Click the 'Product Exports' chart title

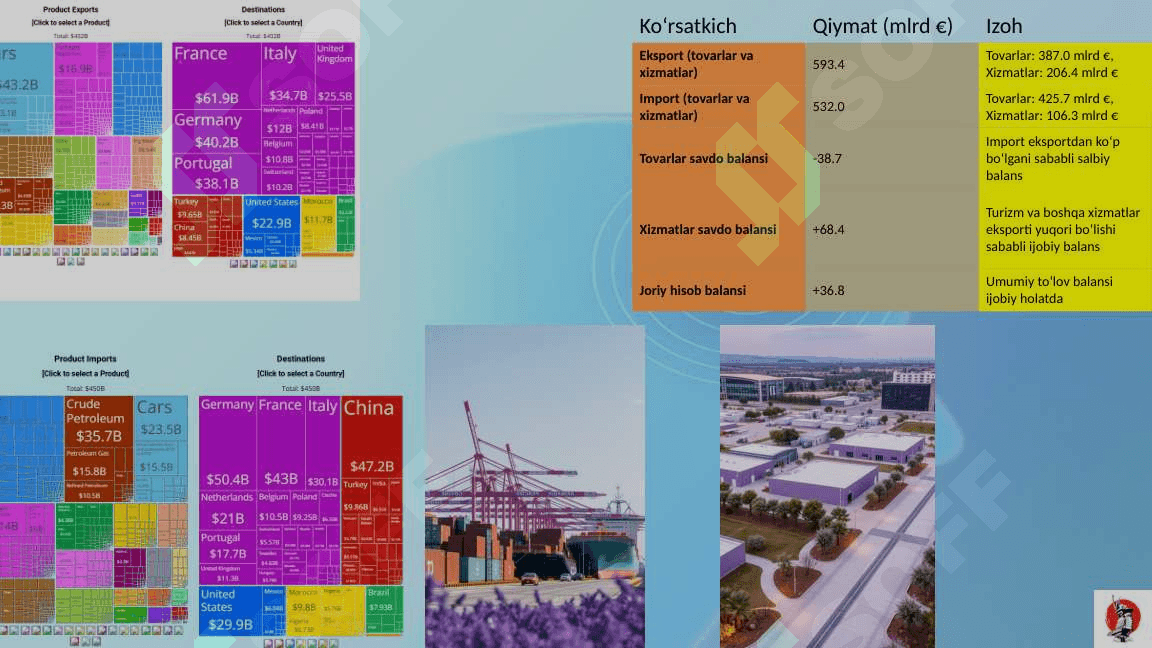click(71, 10)
